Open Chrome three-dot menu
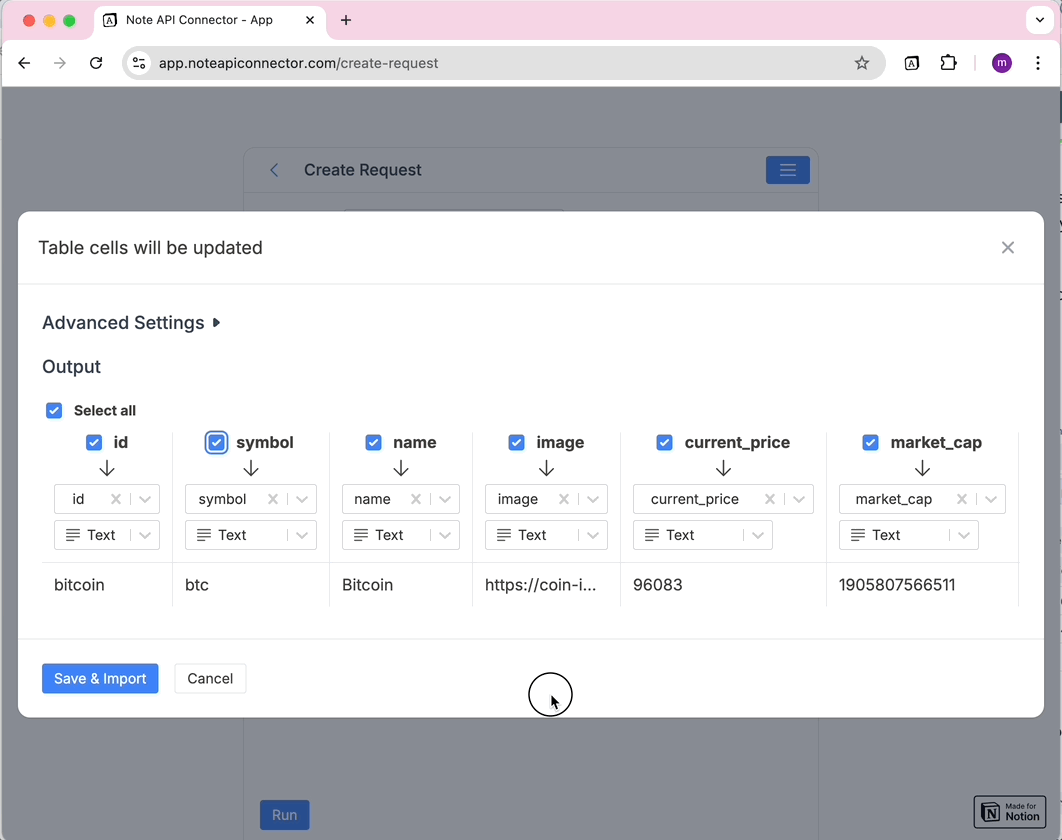Screen dimensions: 1062x840 pos(1038,63)
